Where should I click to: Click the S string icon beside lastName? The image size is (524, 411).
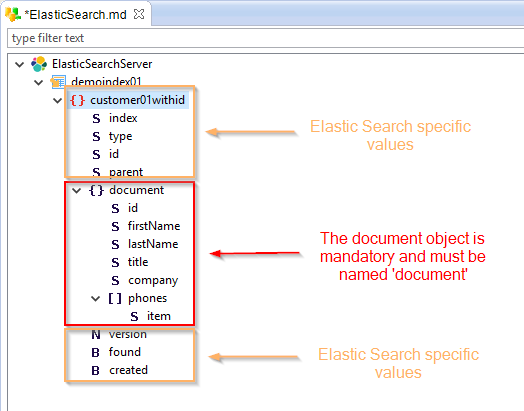pyautogui.click(x=115, y=245)
